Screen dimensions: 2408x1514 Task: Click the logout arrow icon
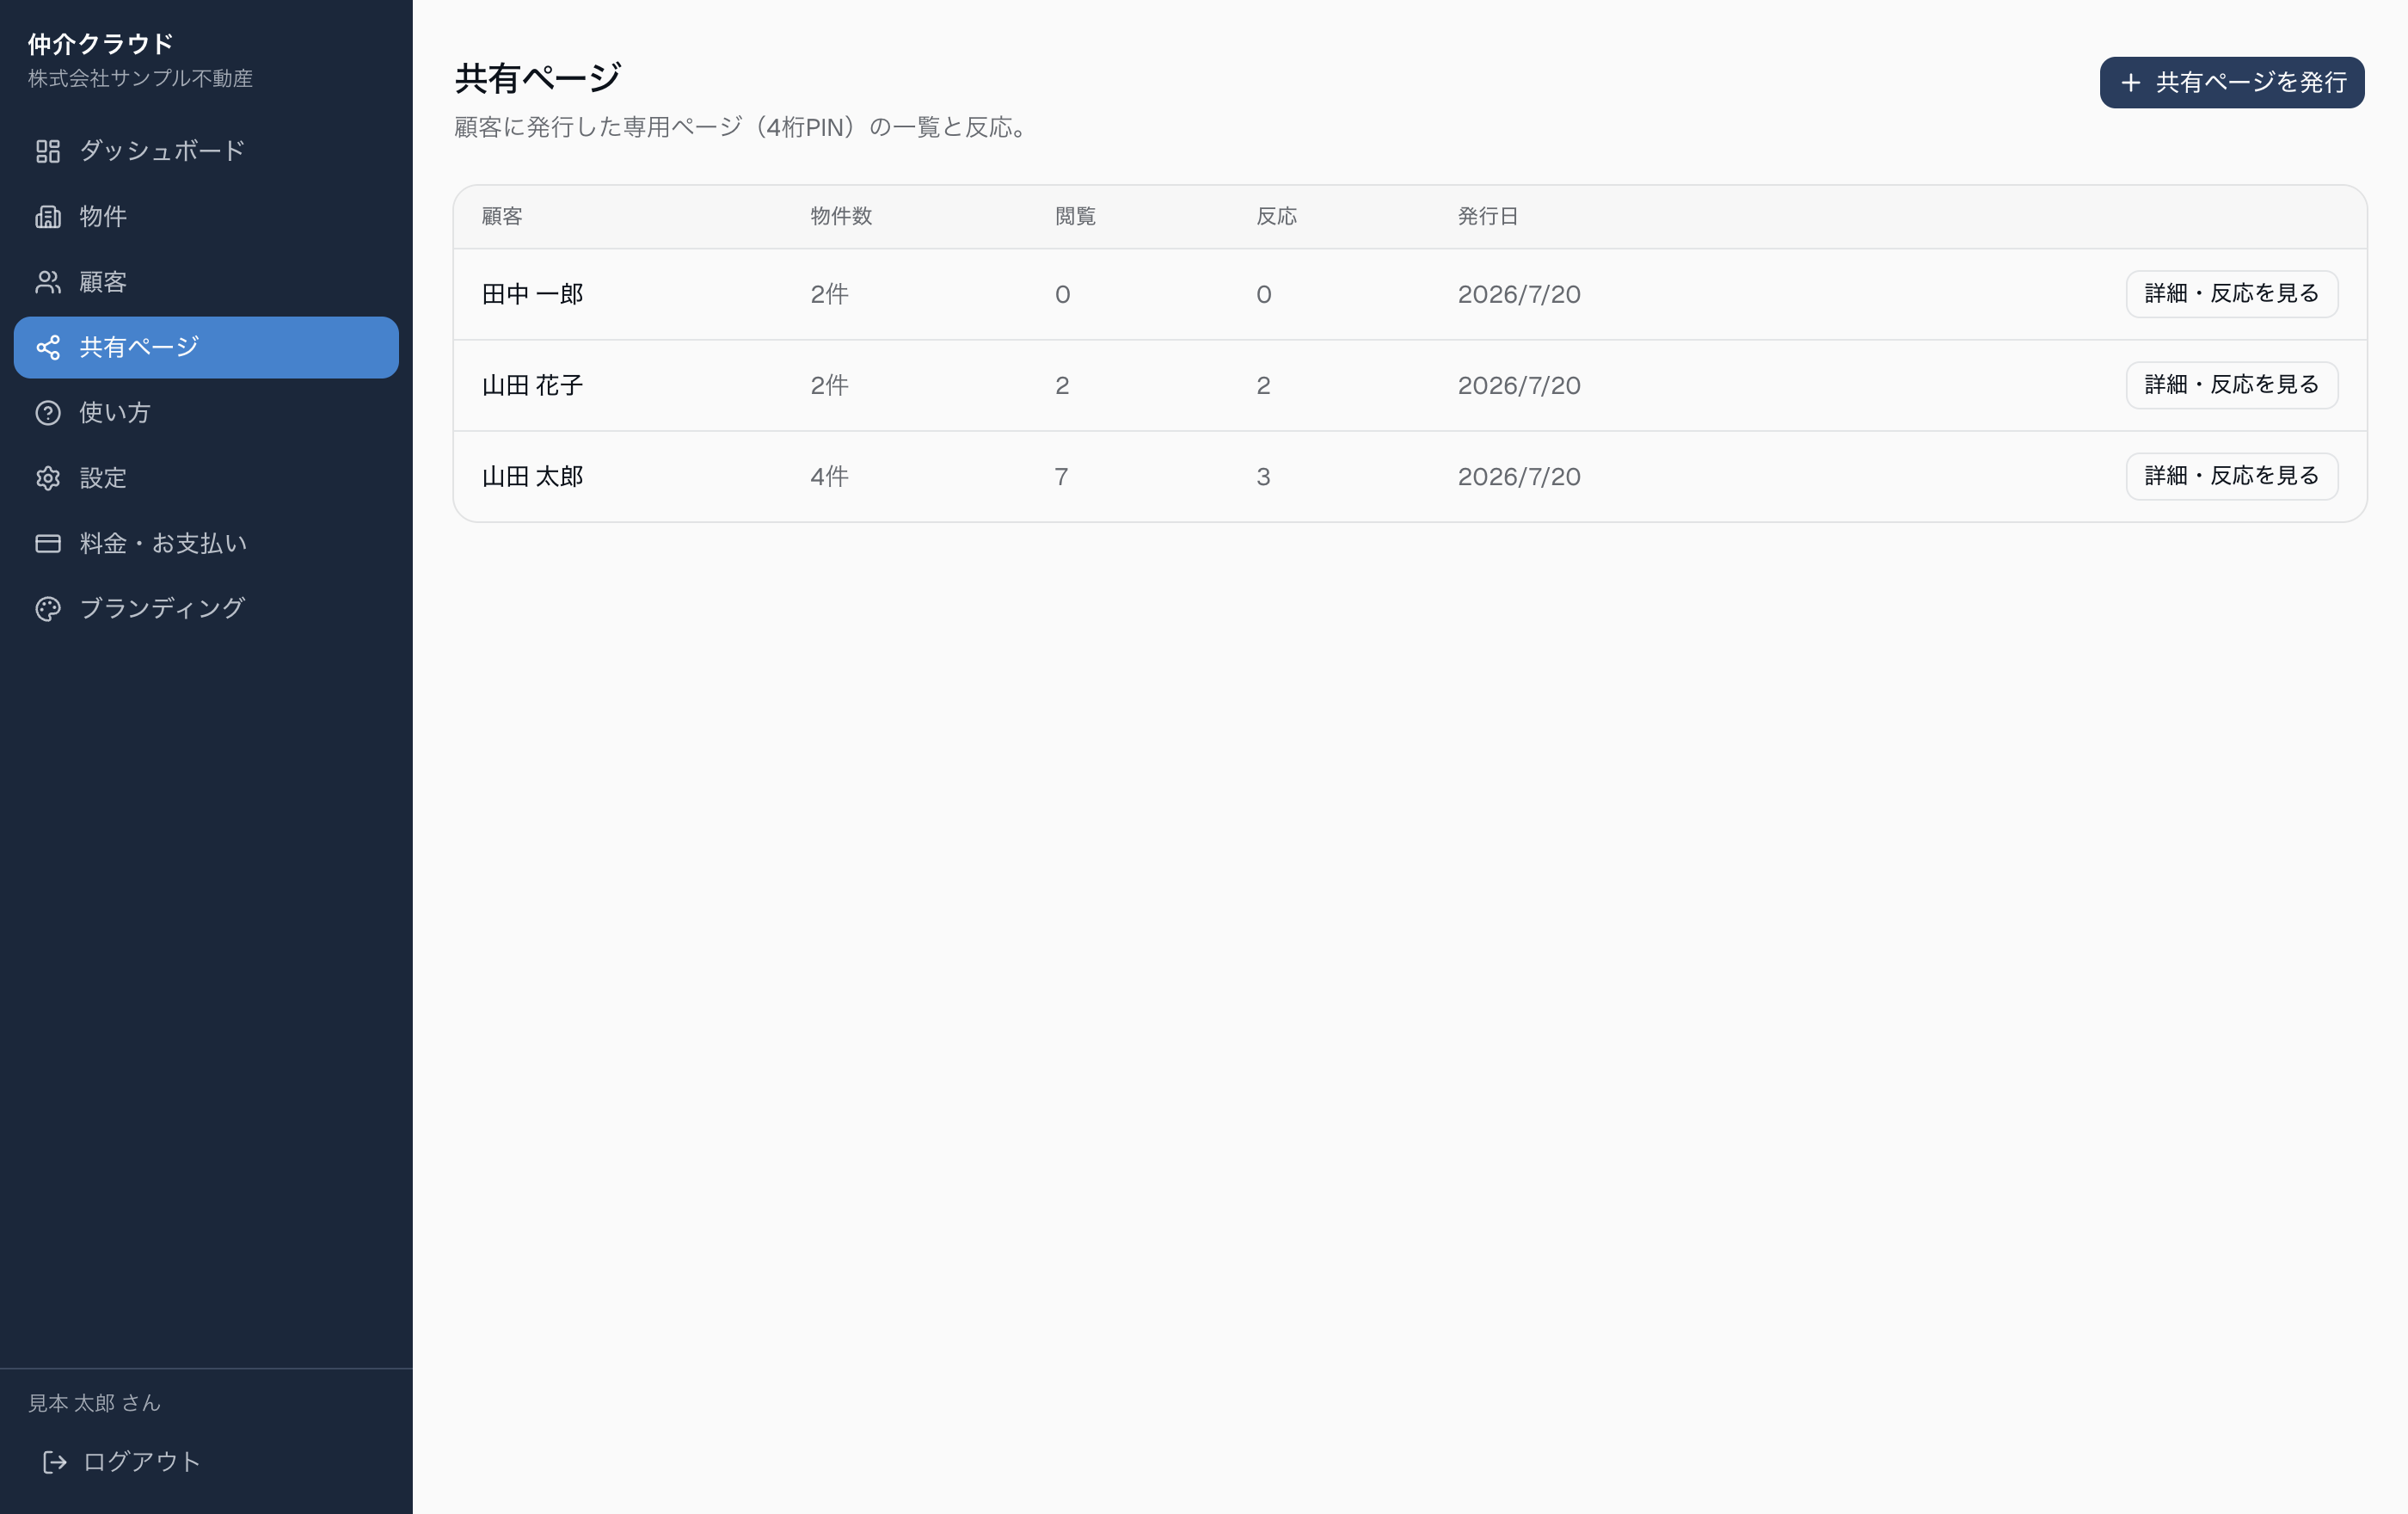pos(55,1462)
